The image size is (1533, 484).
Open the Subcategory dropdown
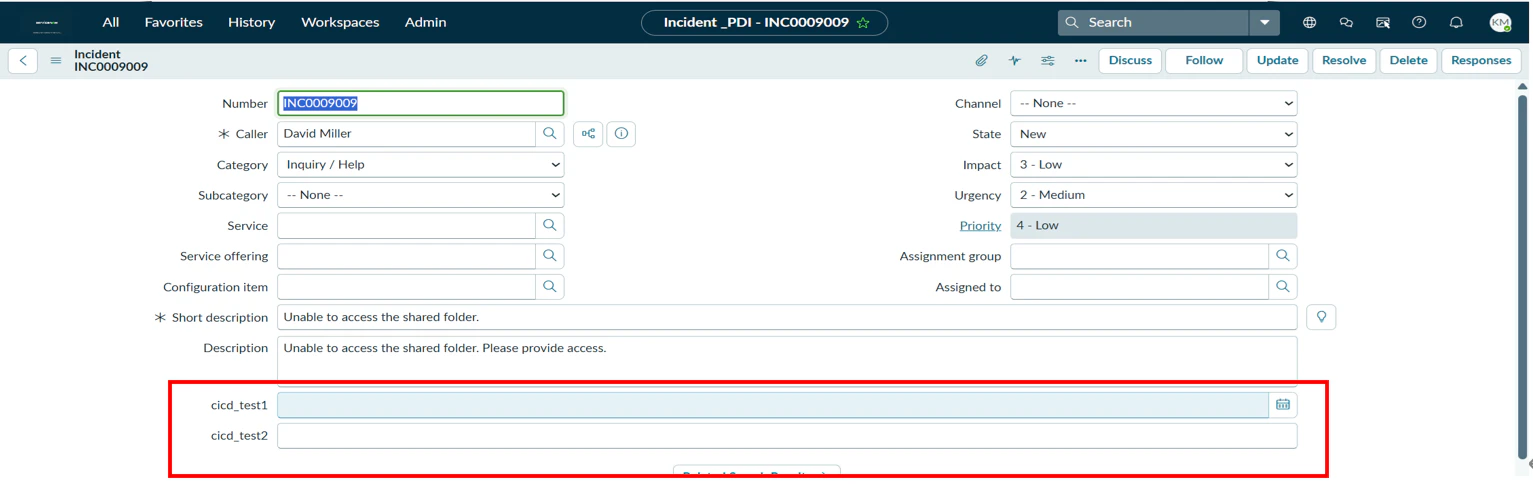coord(421,195)
